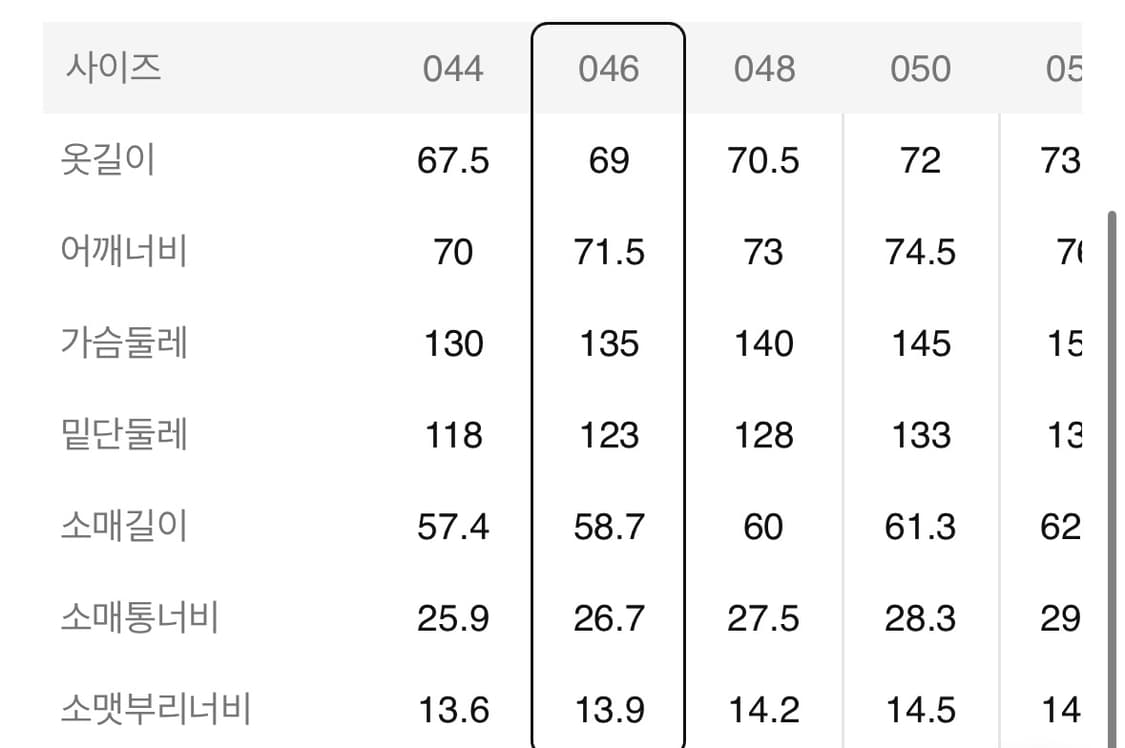Screen dimensions: 1125x748
Task: Click the 133 hem circumference value
Action: (920, 435)
